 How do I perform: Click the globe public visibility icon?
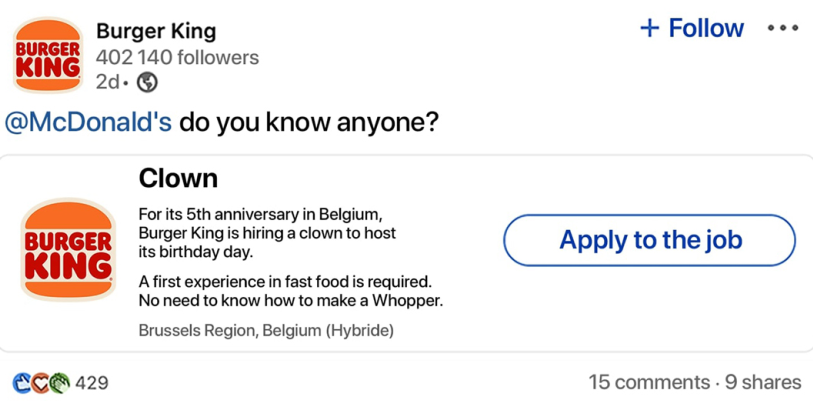147,82
